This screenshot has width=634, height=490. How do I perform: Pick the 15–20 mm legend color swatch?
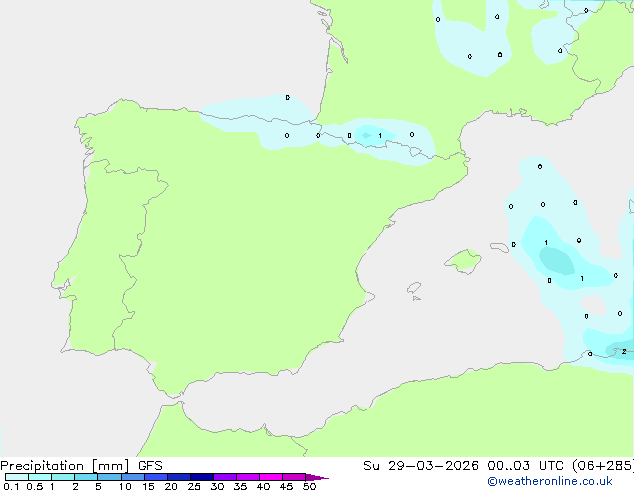coord(156,477)
